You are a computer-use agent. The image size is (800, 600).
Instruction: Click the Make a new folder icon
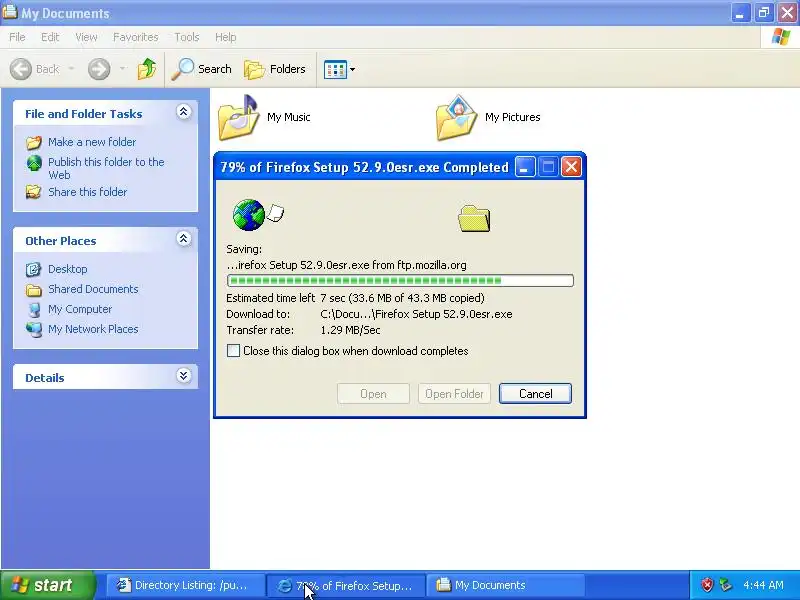tap(34, 142)
